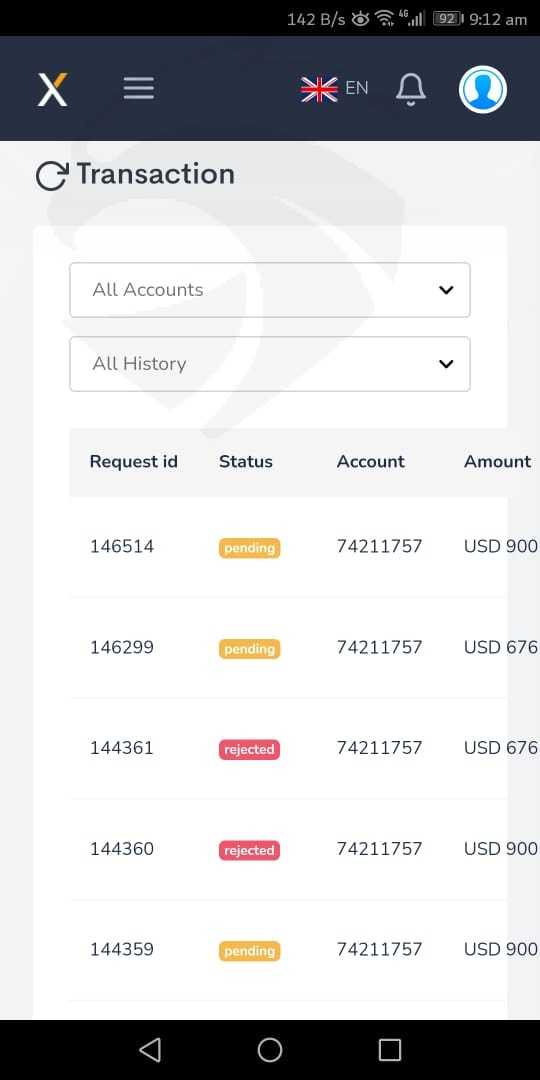This screenshot has height=1080, width=540.
Task: Open the notifications bell
Action: pyautogui.click(x=411, y=90)
